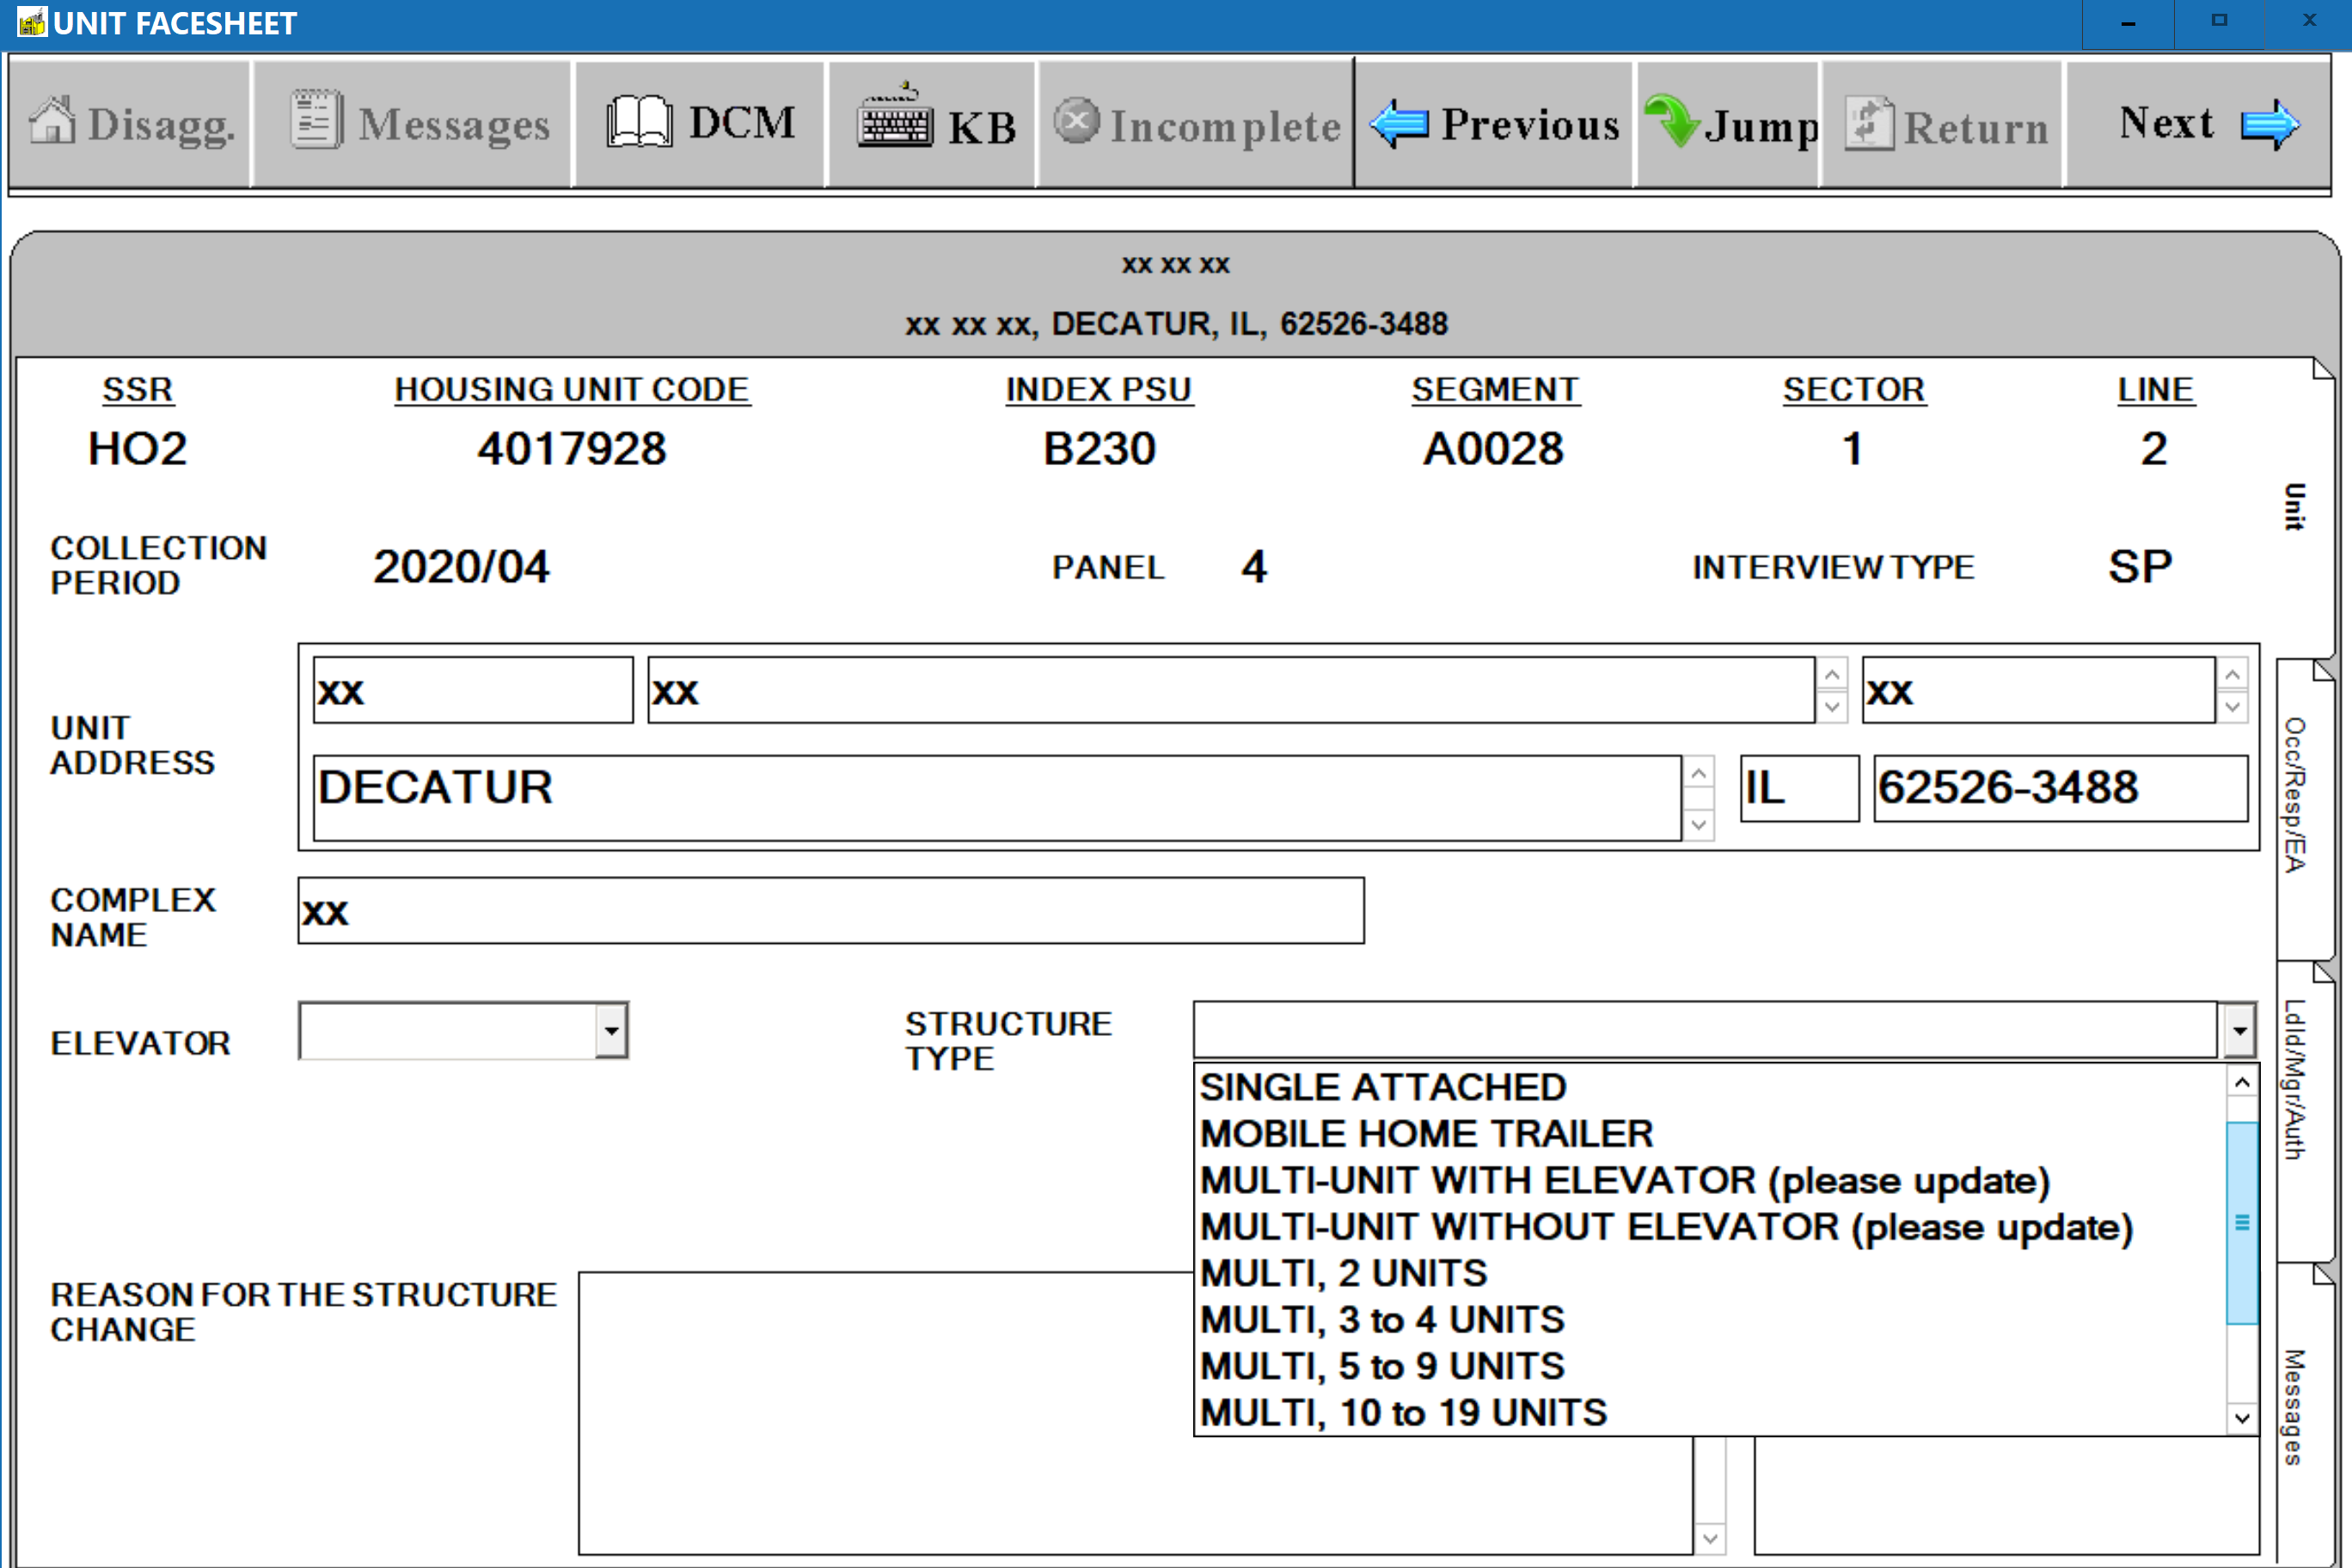Open Messages from the notepad toolbar icon
The image size is (2352, 1568).
coord(316,121)
